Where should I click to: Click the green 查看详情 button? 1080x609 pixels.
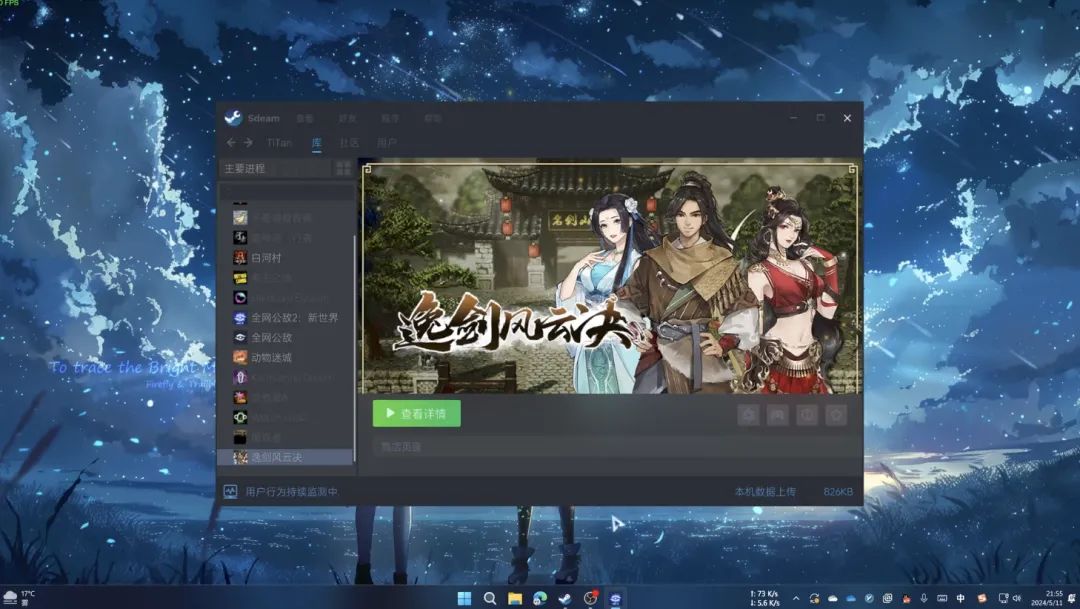(417, 413)
